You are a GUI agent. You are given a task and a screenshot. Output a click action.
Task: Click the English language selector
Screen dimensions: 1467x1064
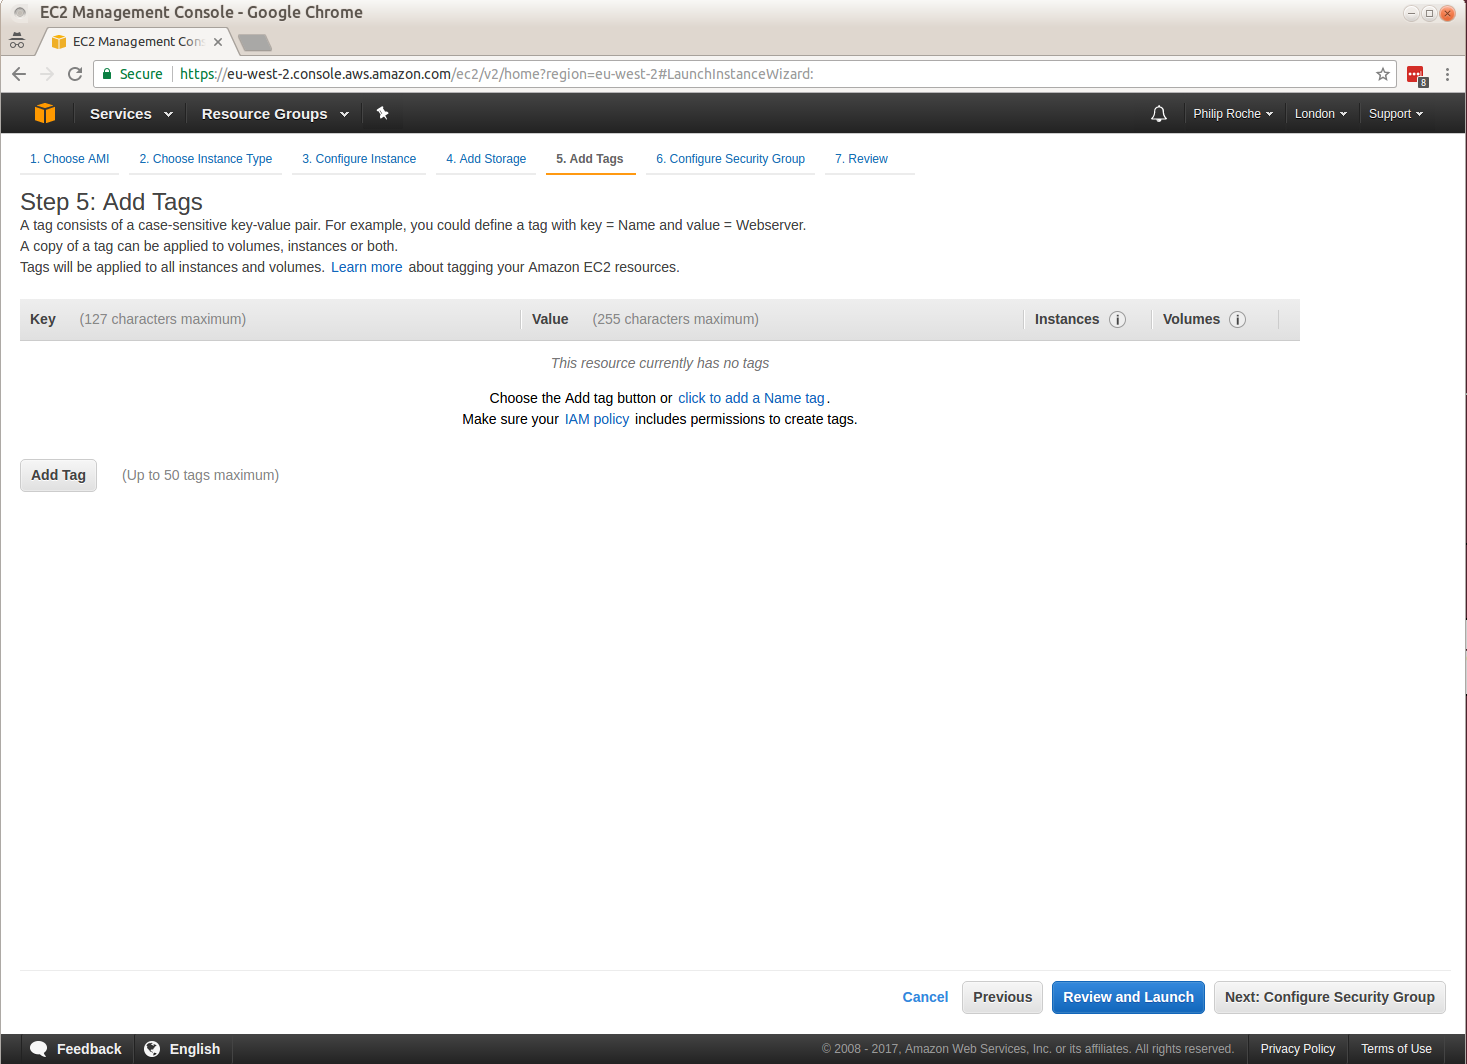[x=182, y=1049]
